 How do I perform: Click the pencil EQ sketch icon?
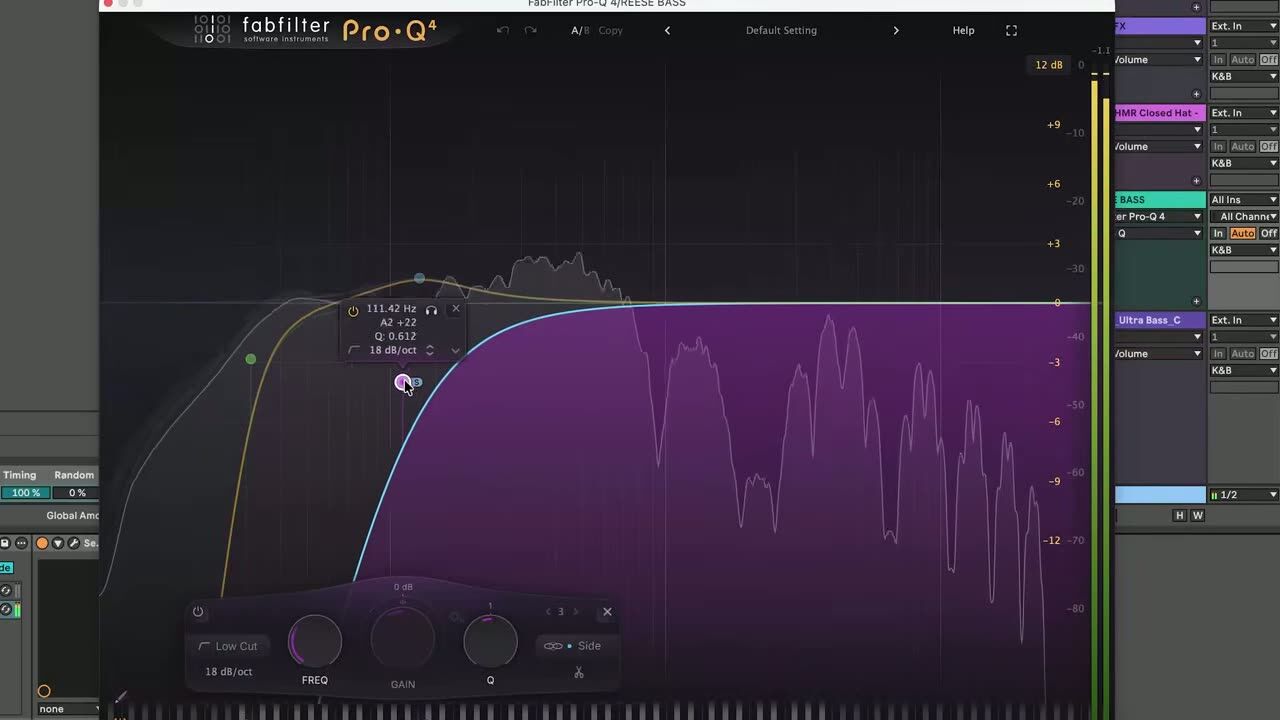[x=121, y=696]
